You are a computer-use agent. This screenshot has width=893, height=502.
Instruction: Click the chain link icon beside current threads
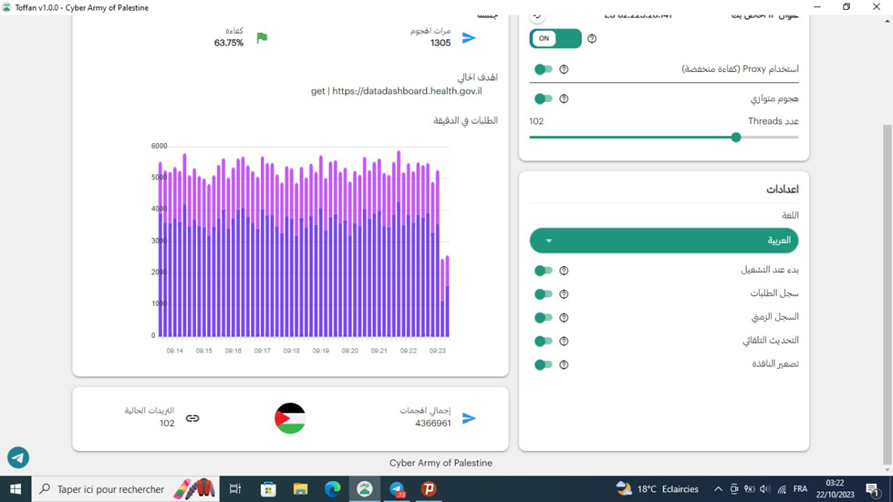(x=192, y=418)
